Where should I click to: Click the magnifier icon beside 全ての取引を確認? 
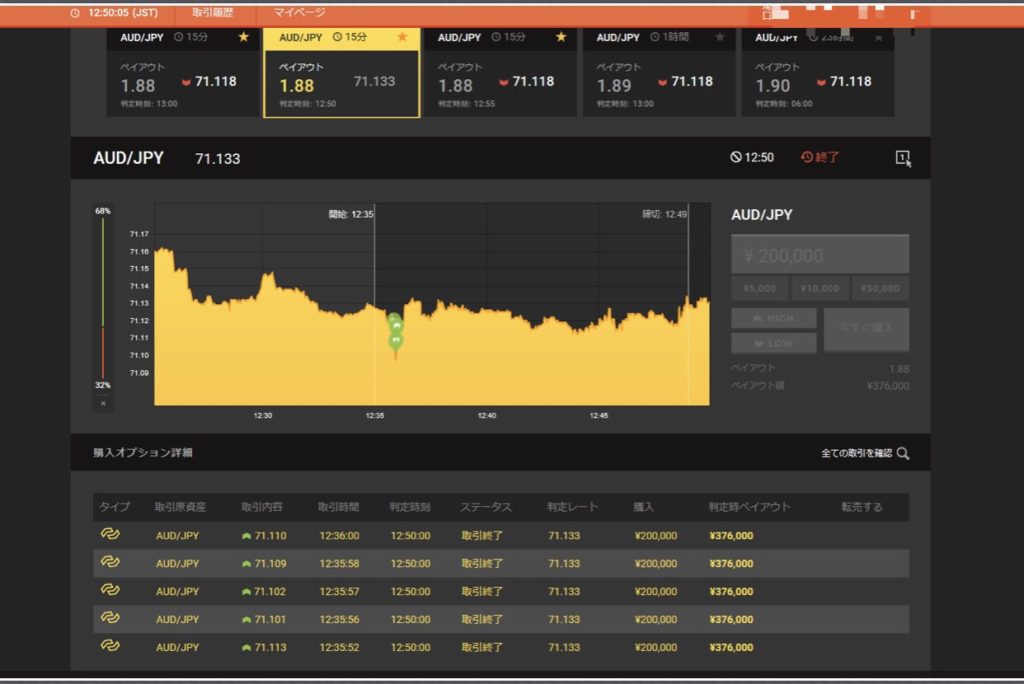903,453
